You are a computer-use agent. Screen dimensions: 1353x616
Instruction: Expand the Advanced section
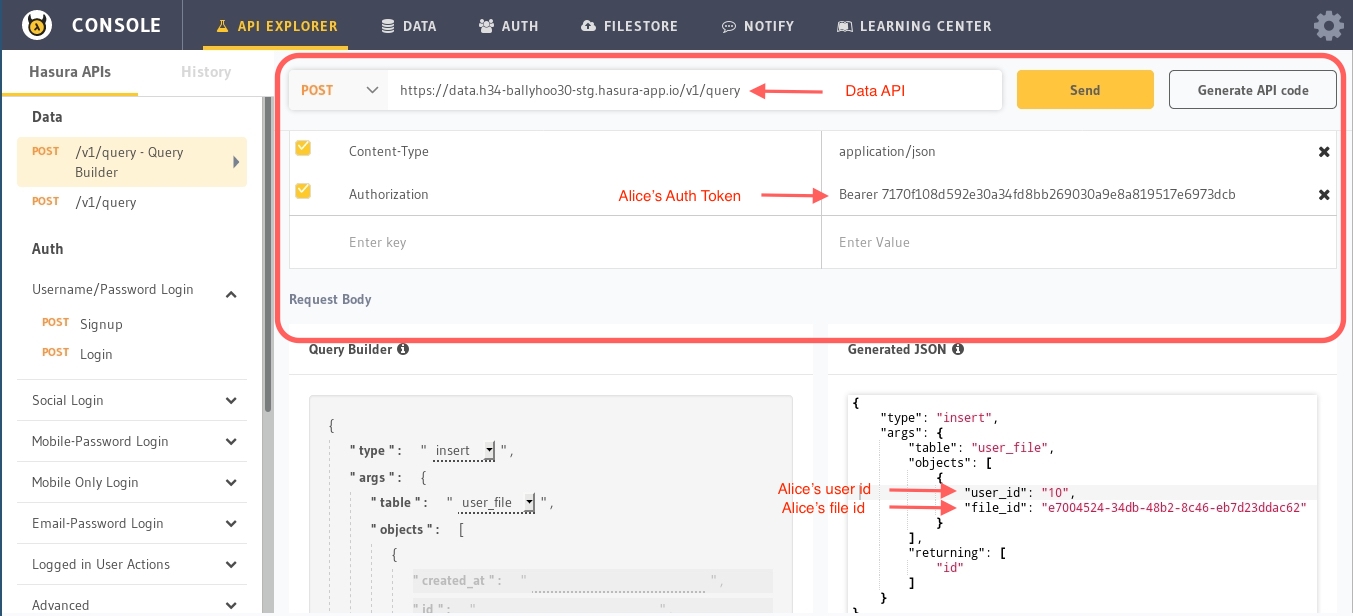pos(231,605)
